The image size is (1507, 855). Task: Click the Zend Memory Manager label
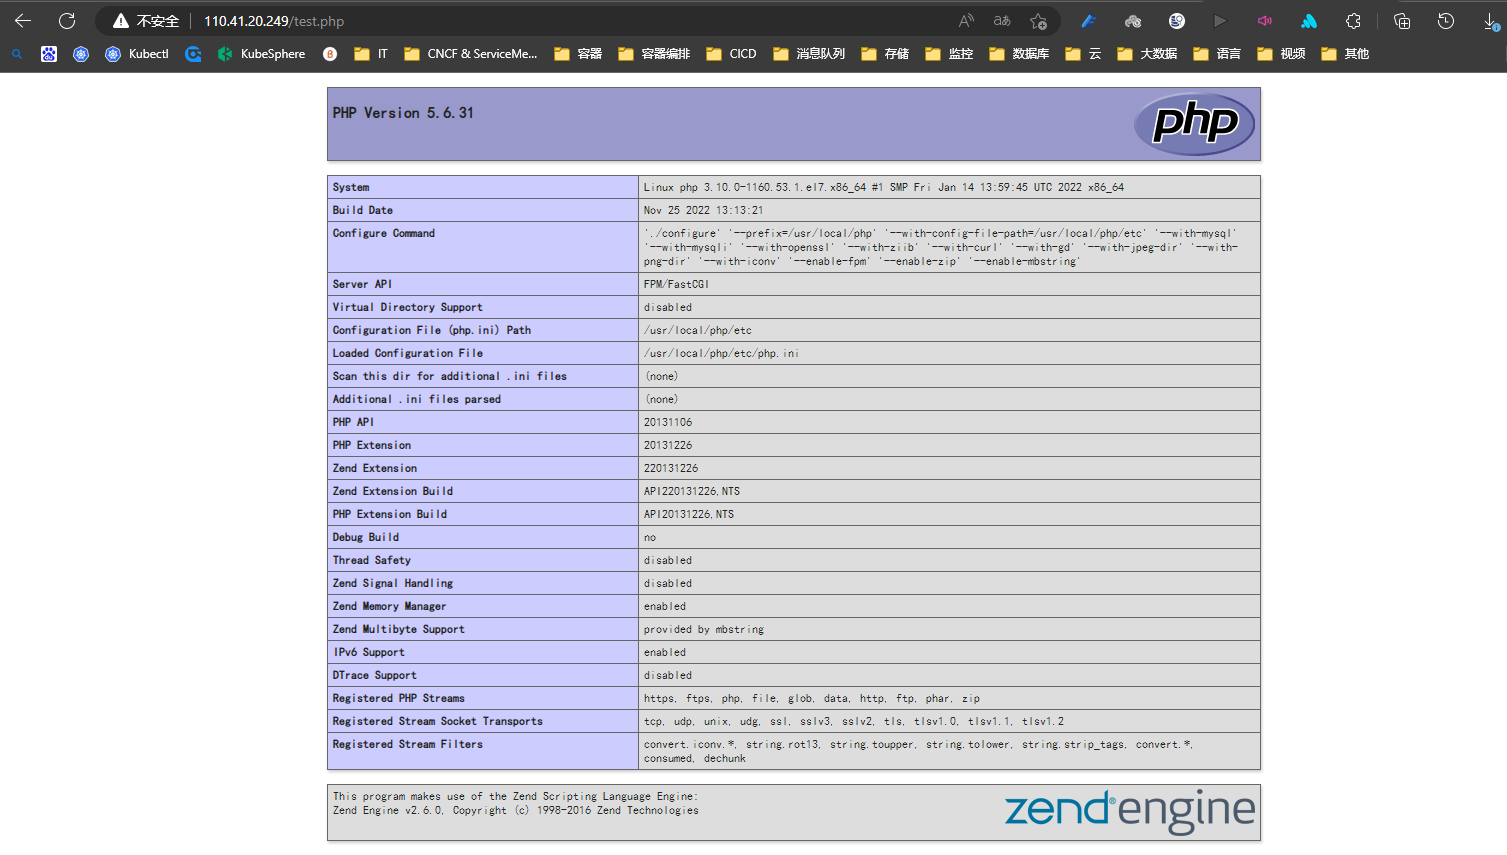pyautogui.click(x=389, y=606)
